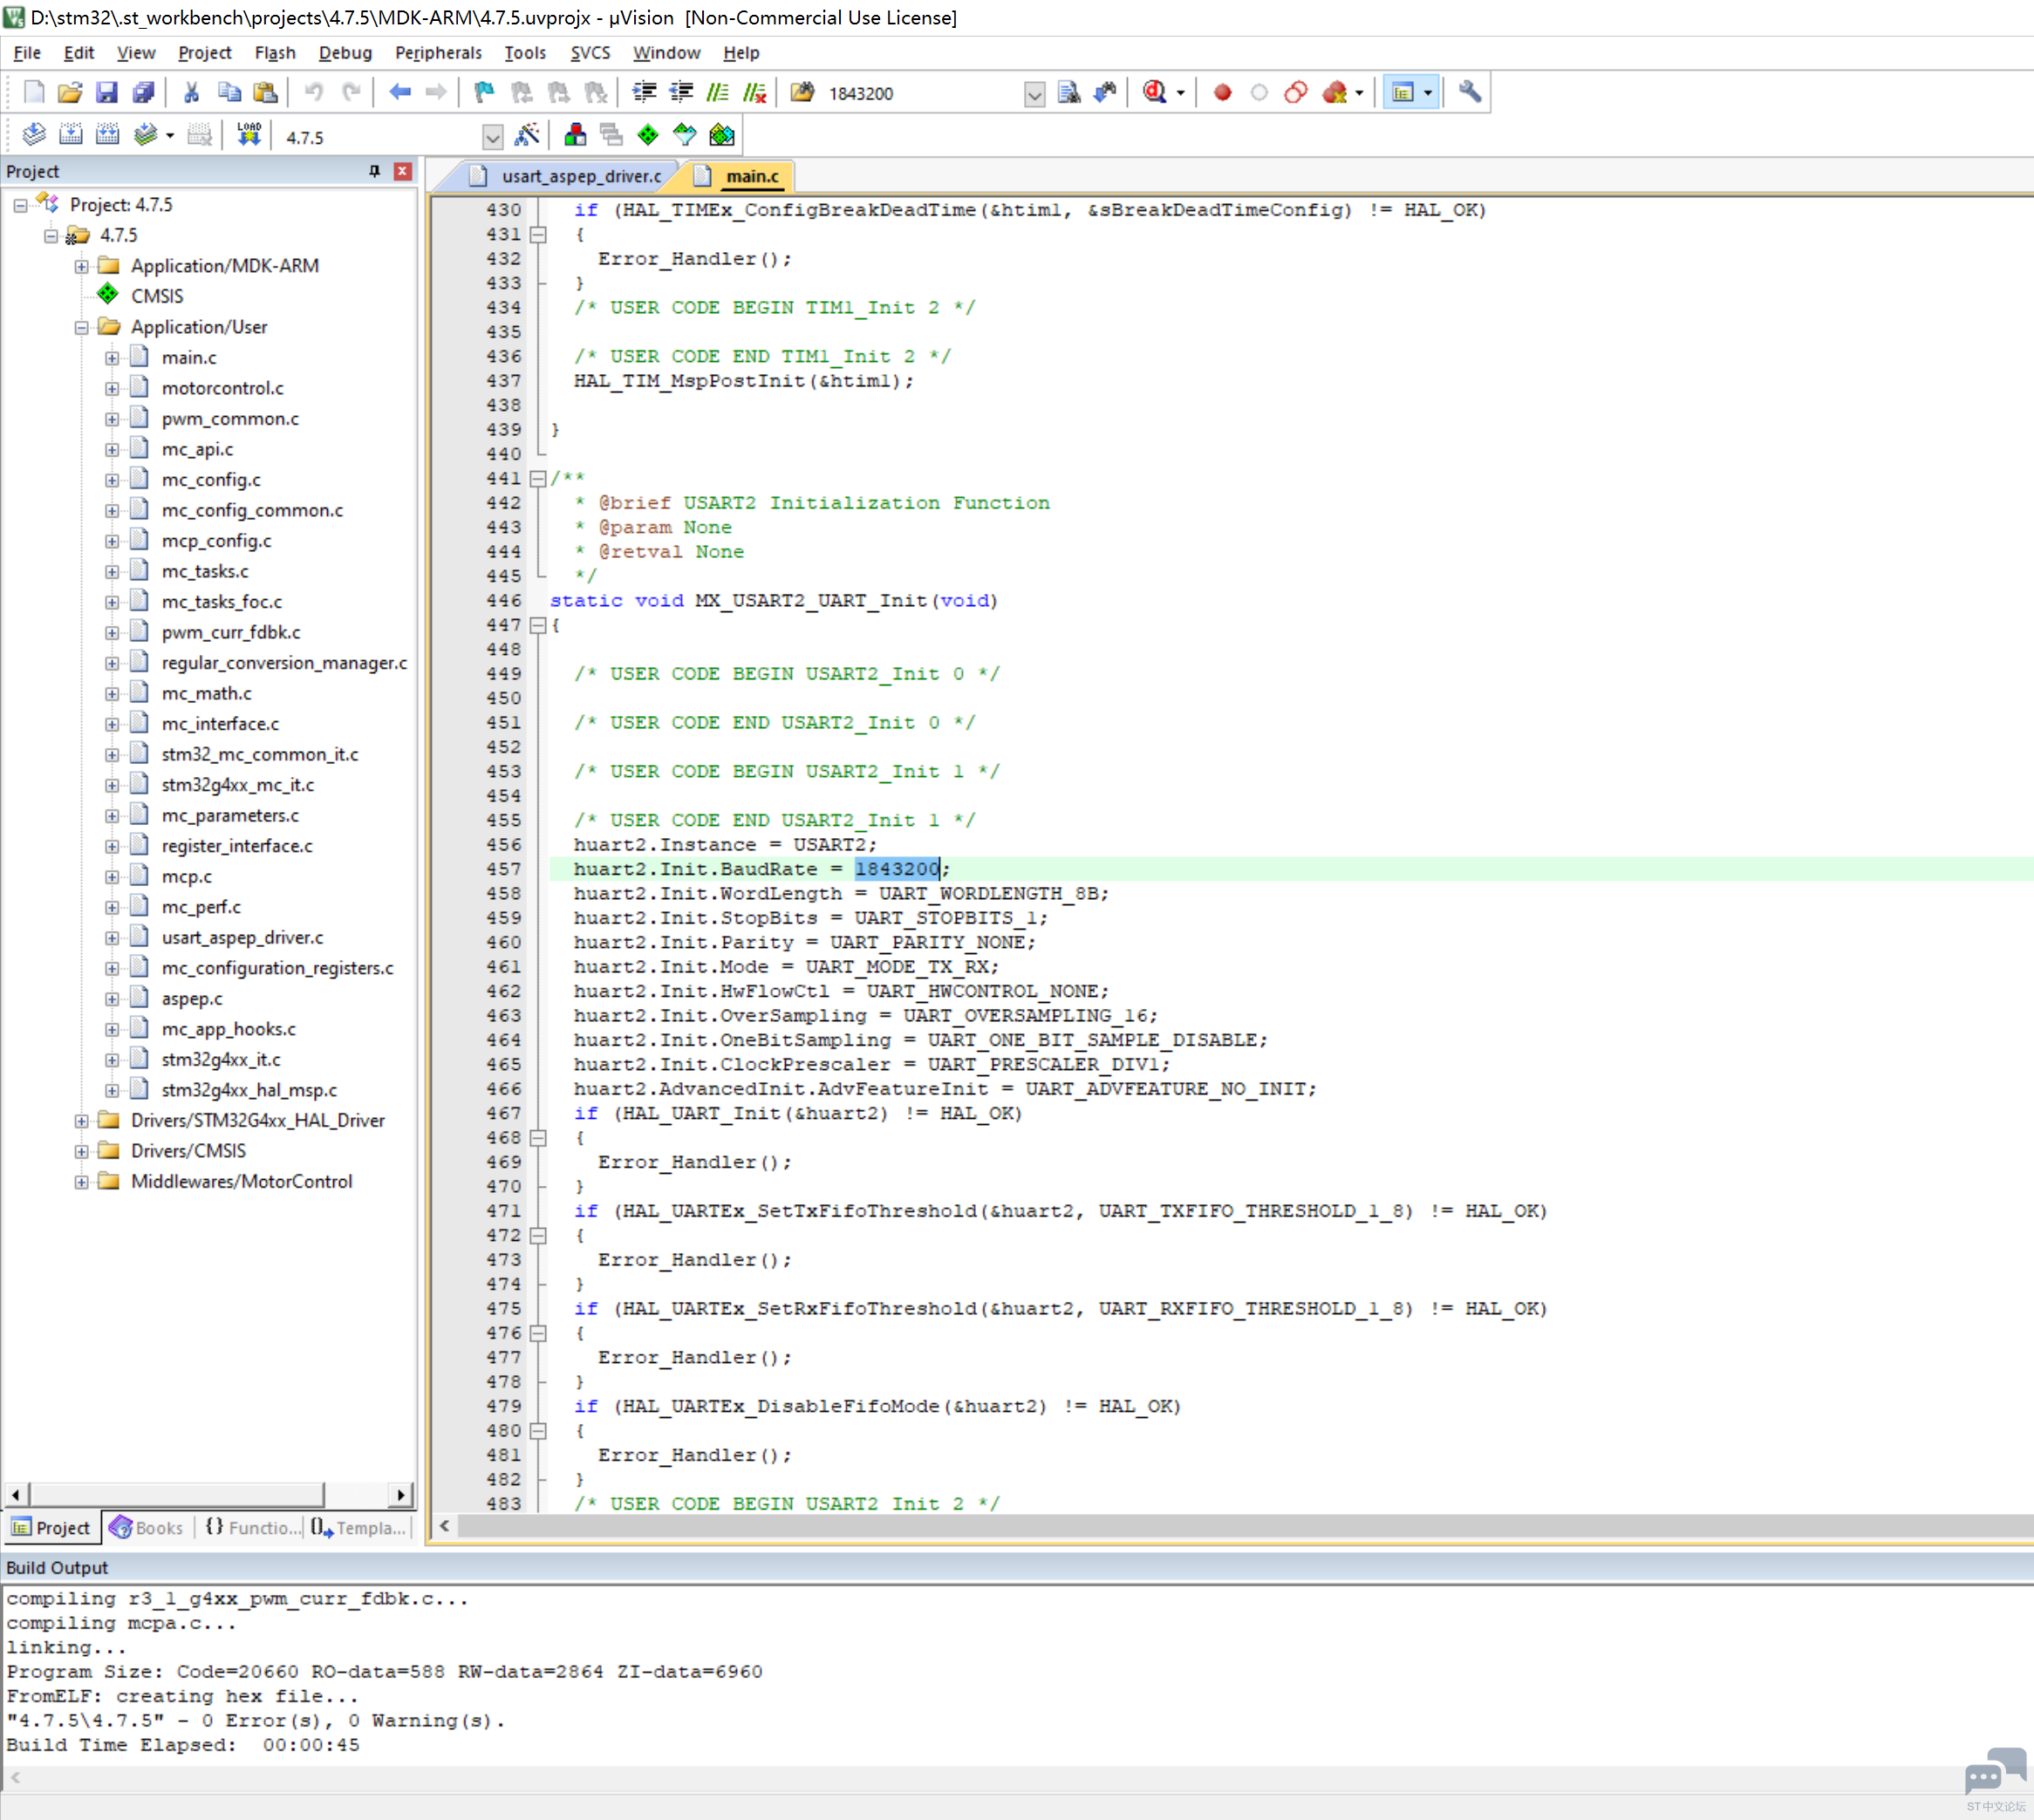Expand Application/MDK-ARM folder node

tap(82, 266)
